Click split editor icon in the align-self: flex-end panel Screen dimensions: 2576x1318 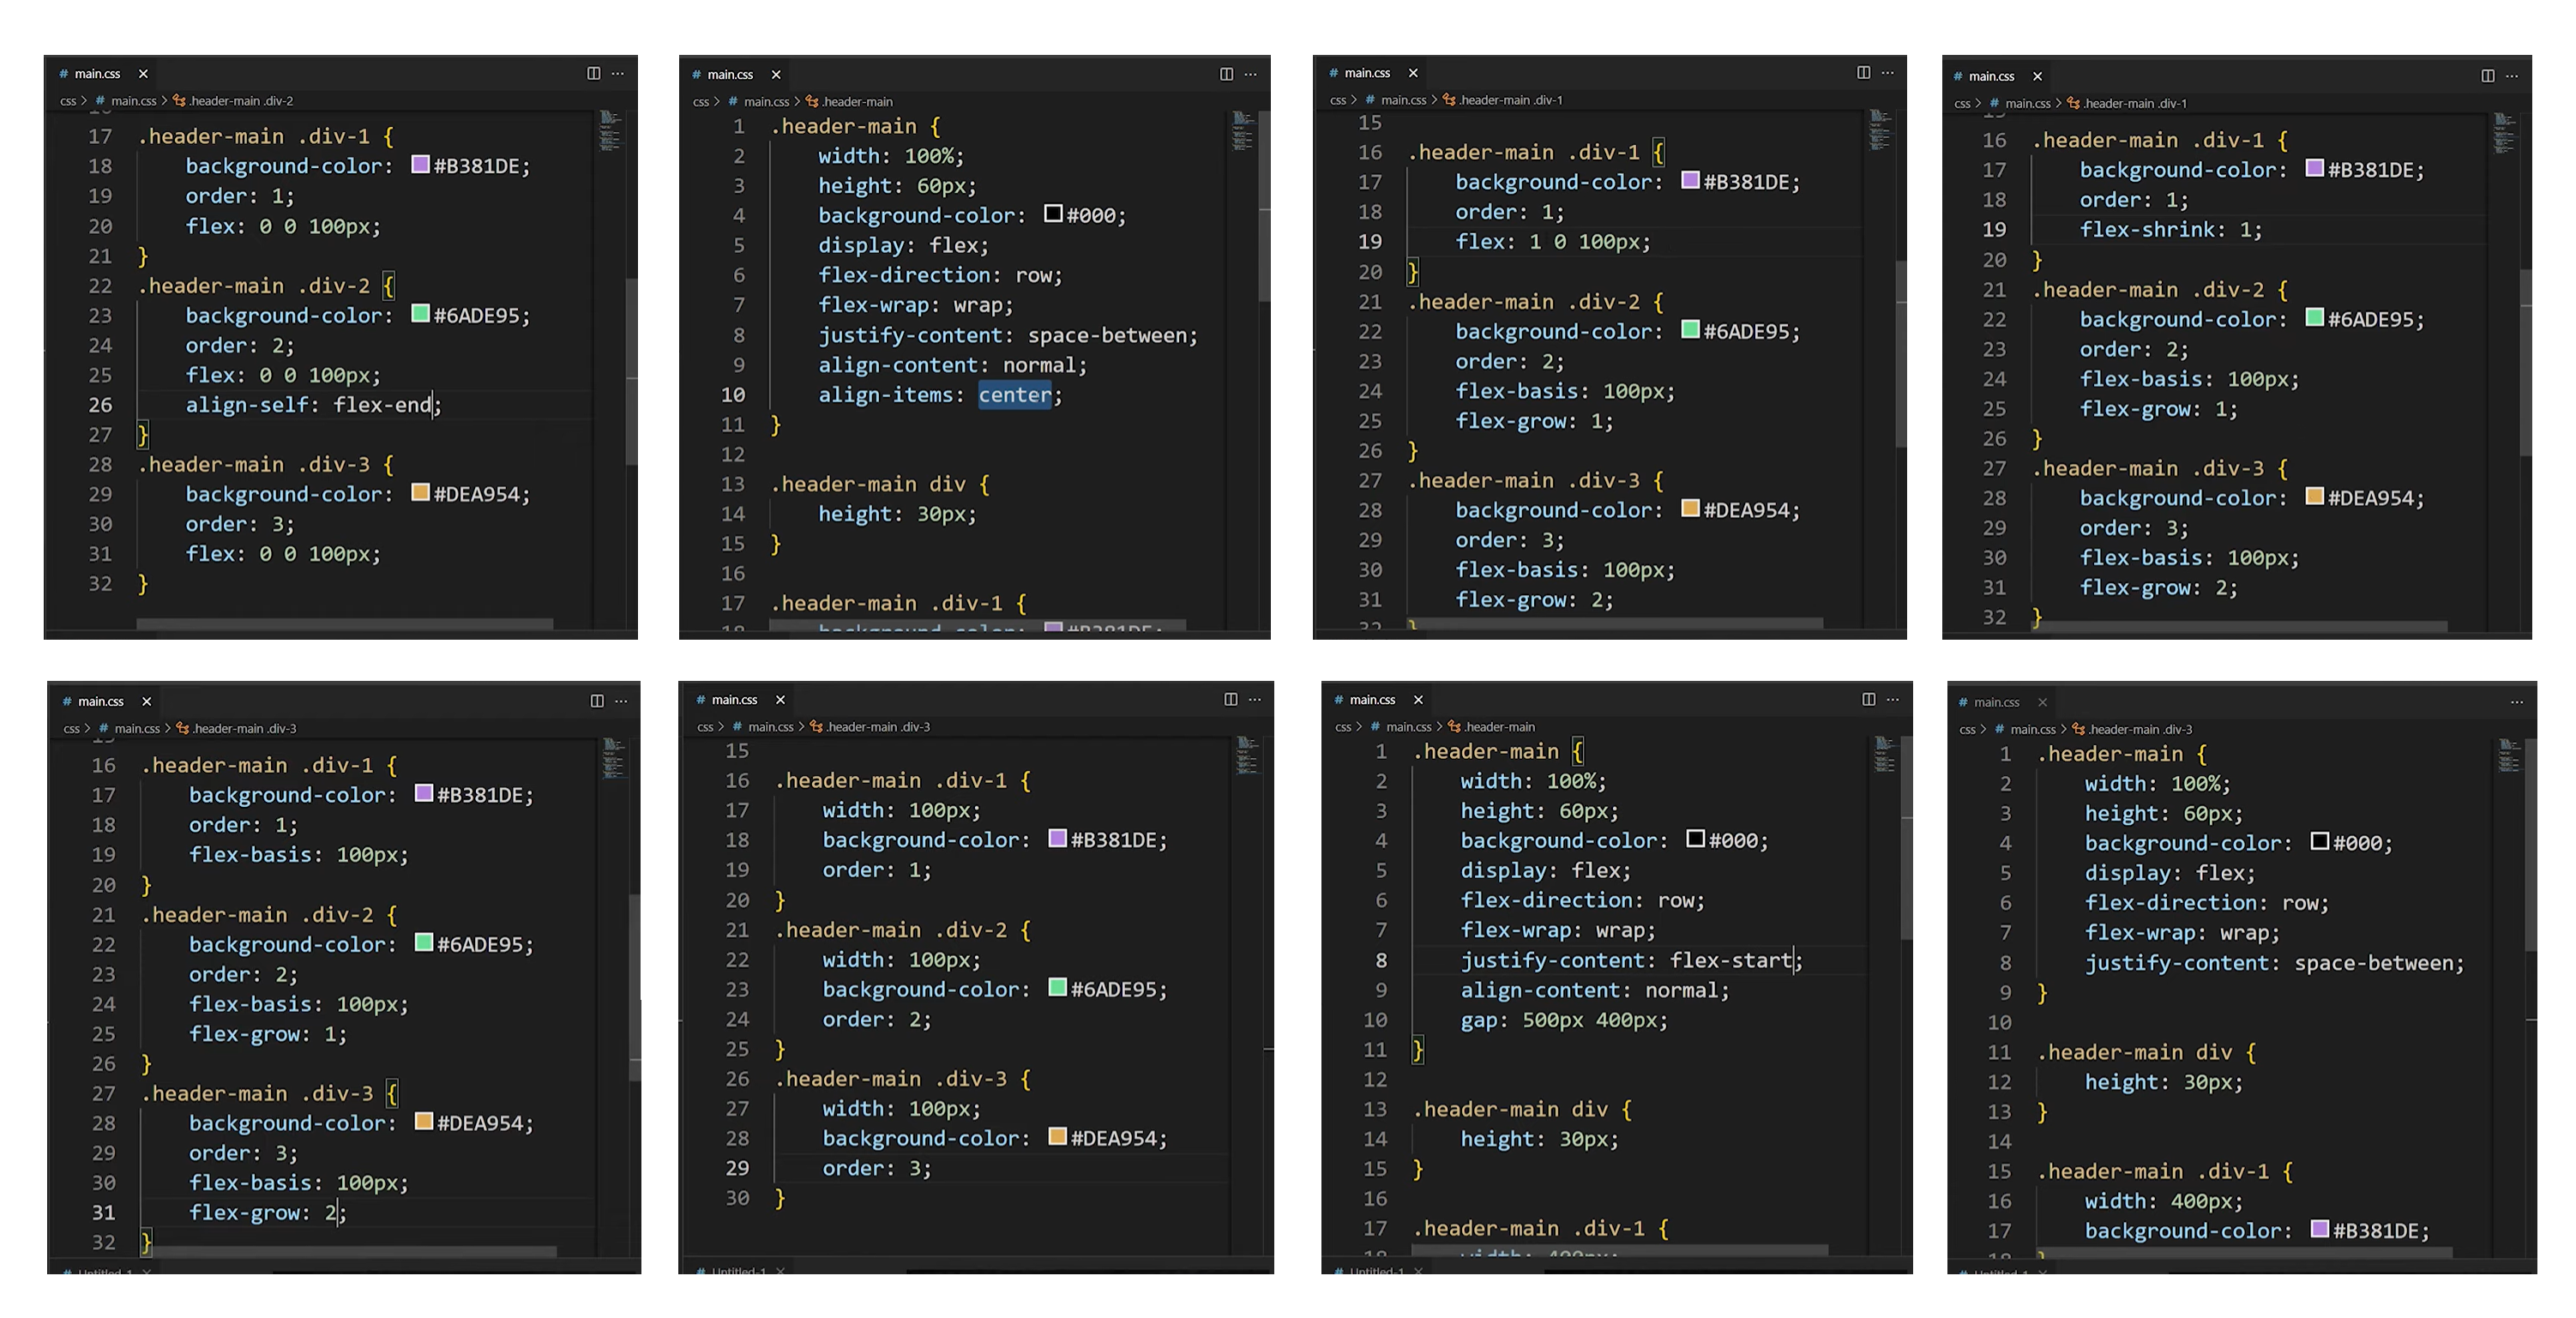593,73
